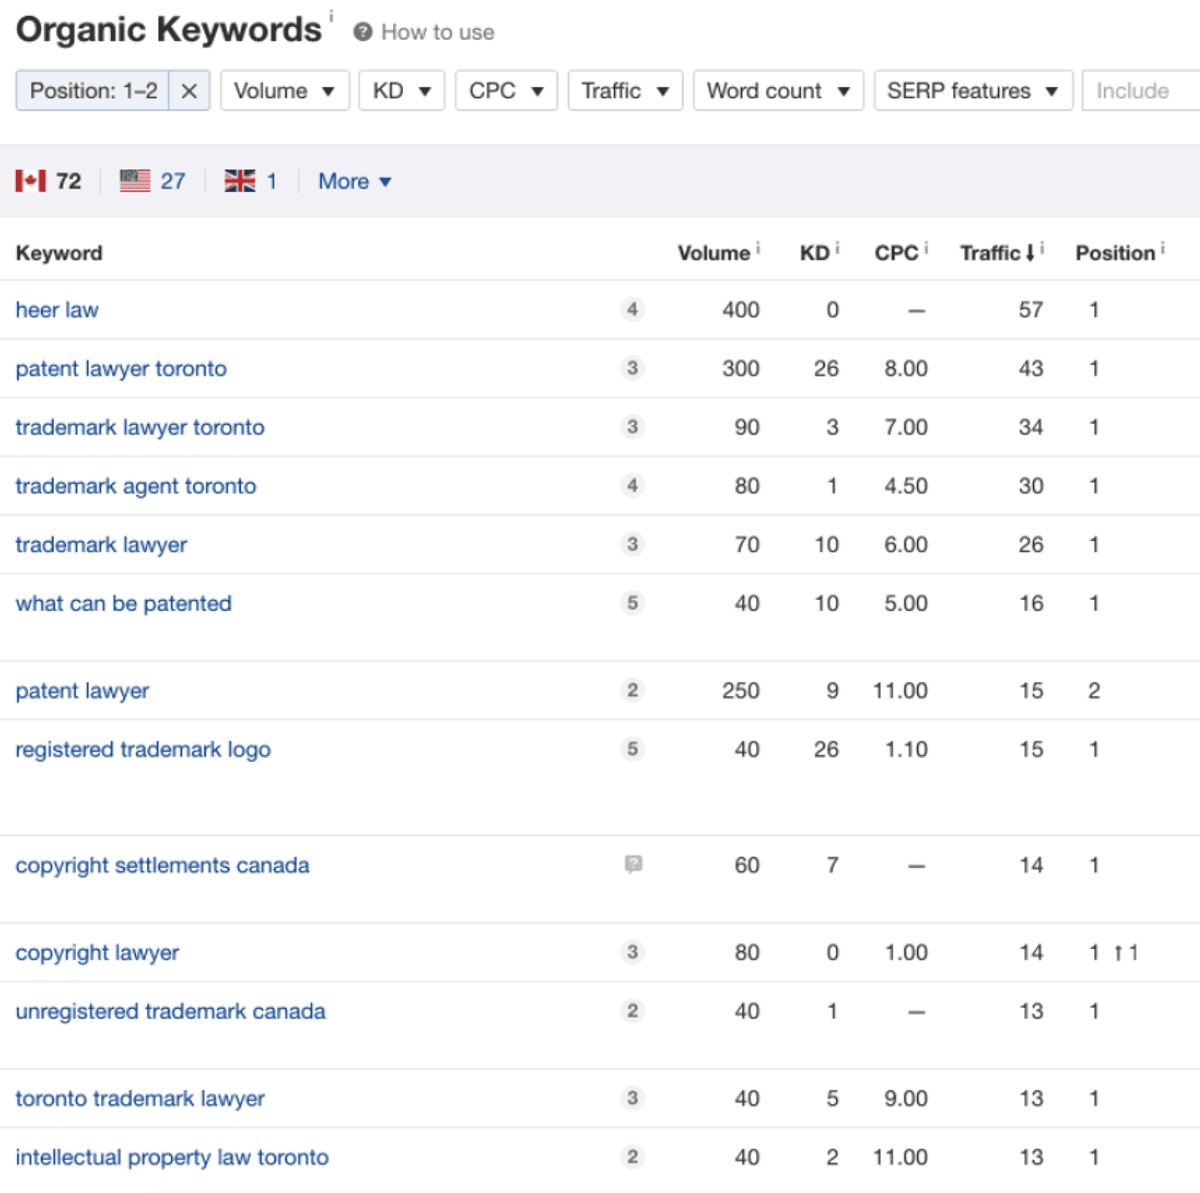Open the Volume filter dropdown
1200x1193 pixels.
(x=285, y=91)
